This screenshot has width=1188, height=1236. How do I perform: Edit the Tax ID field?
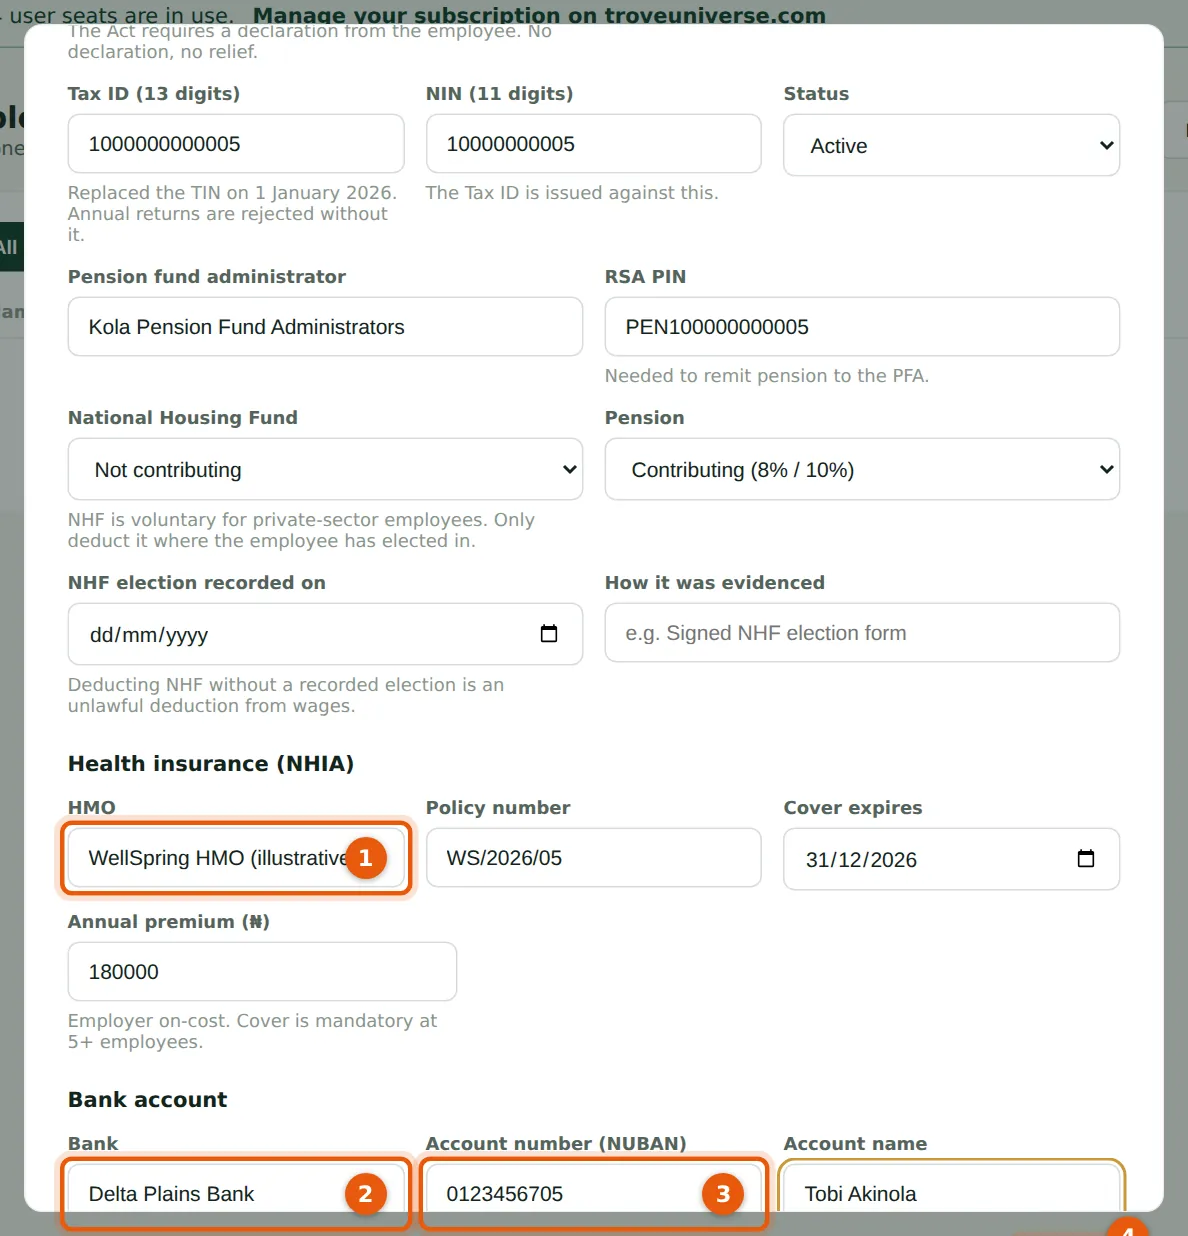pos(236,144)
